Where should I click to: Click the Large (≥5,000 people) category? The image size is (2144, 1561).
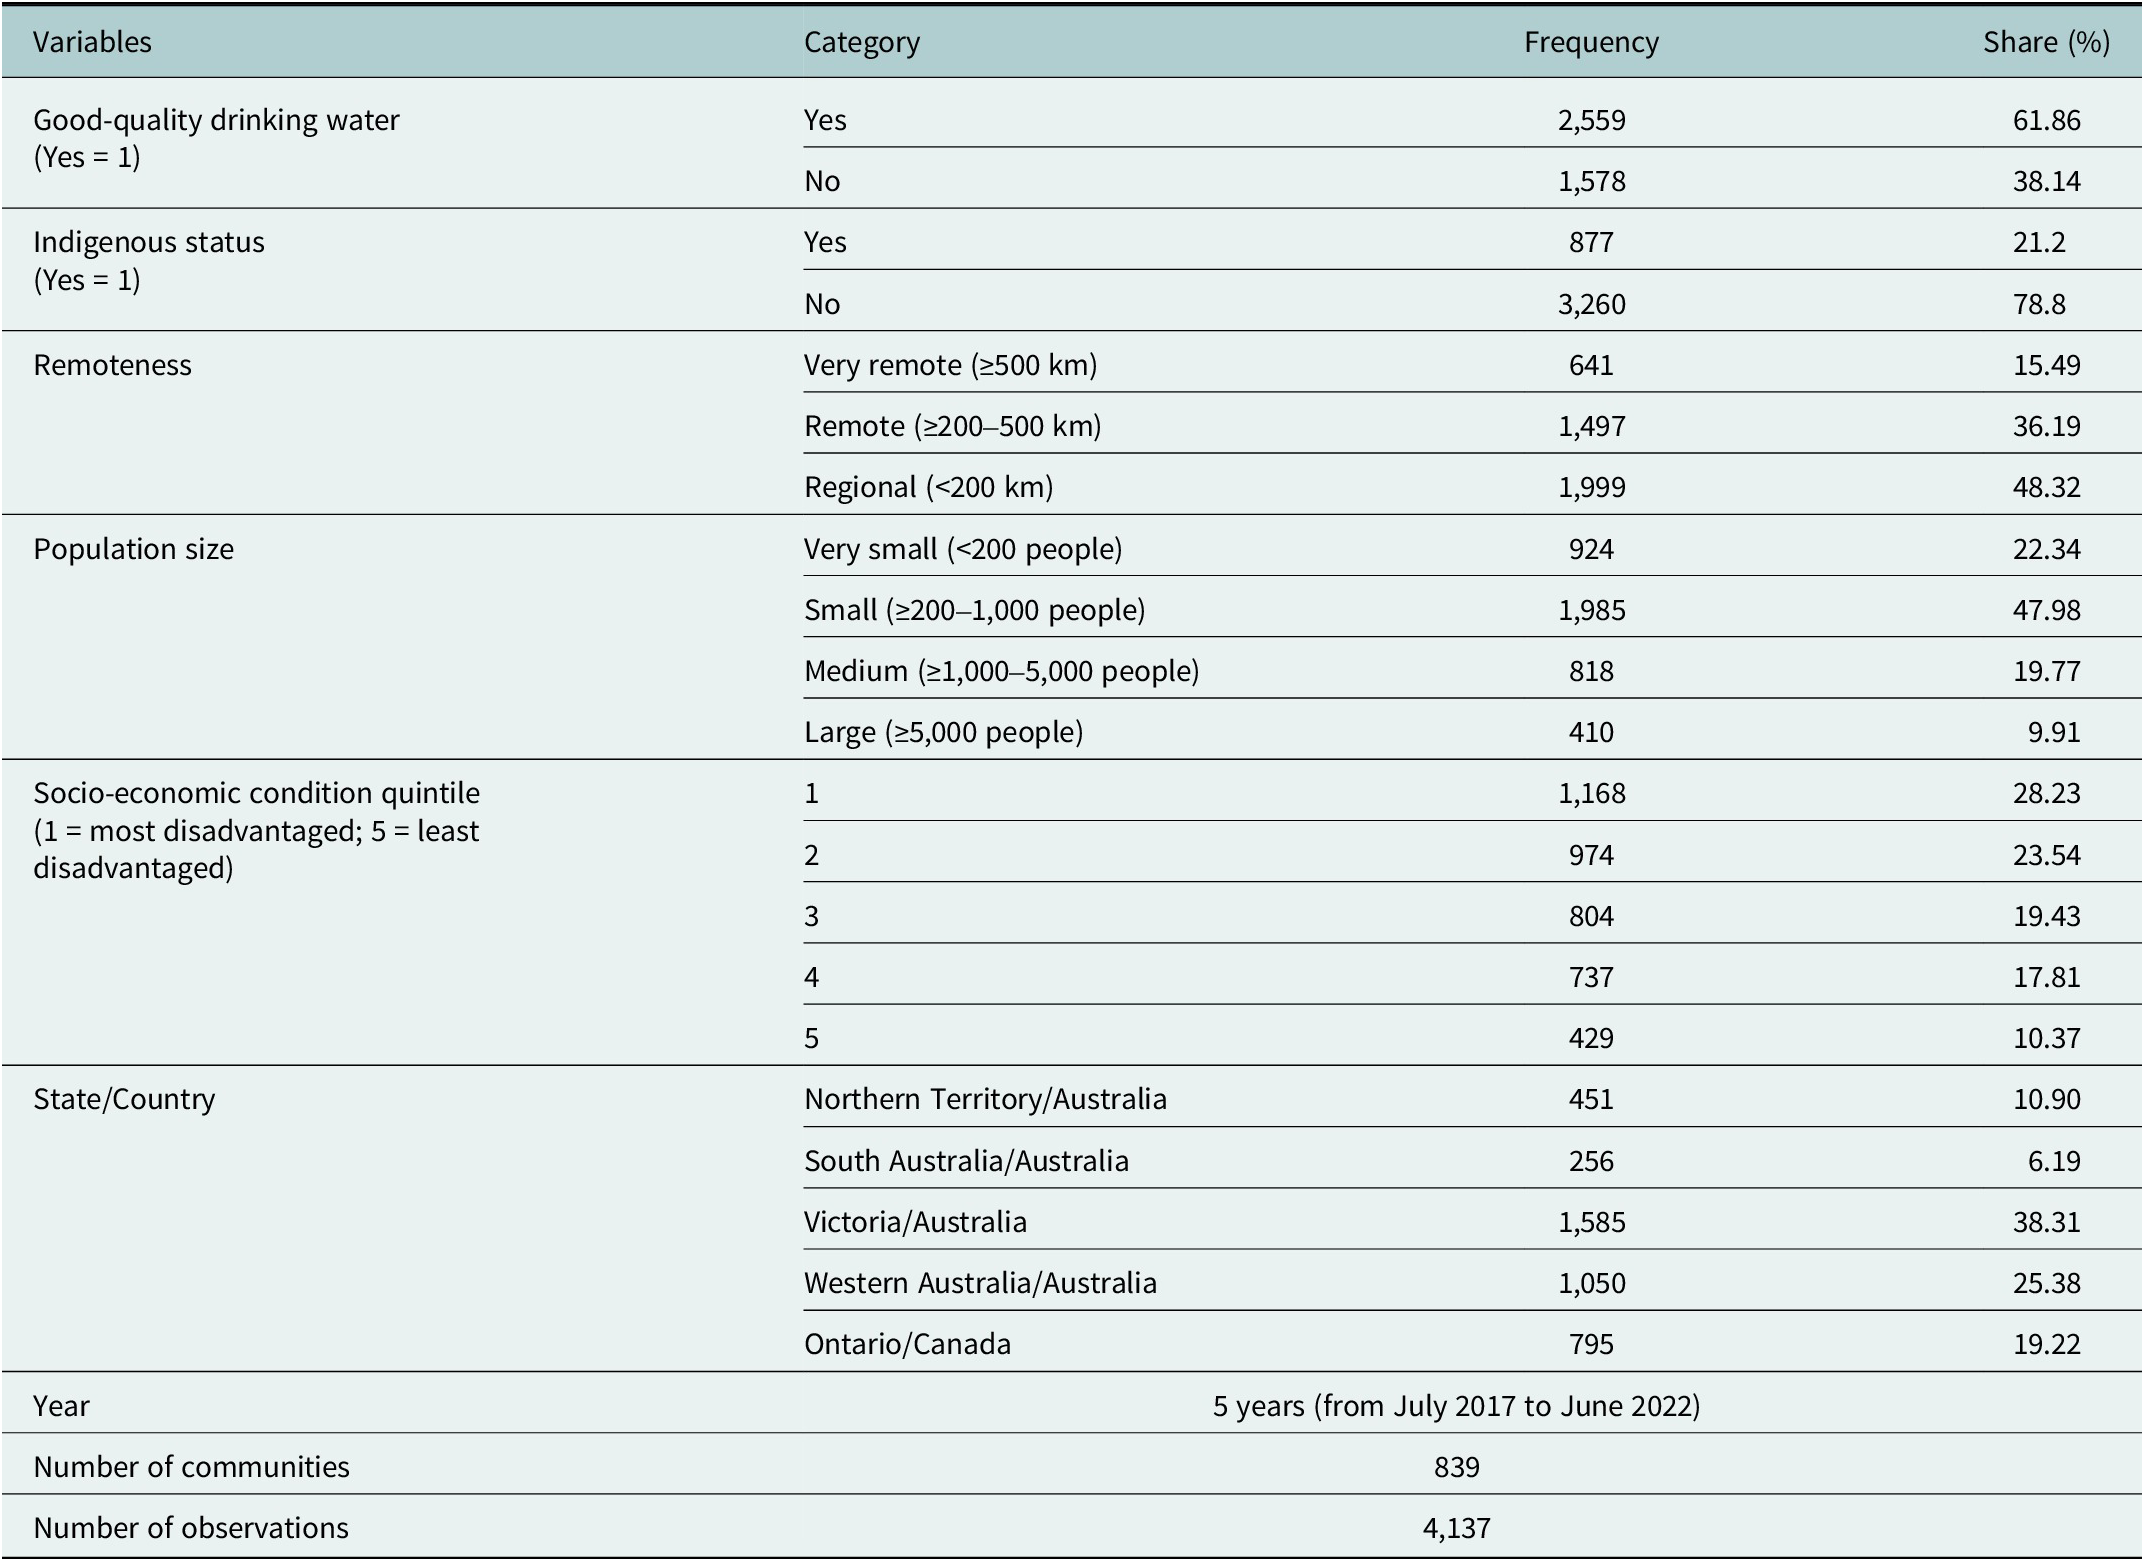pos(943,732)
